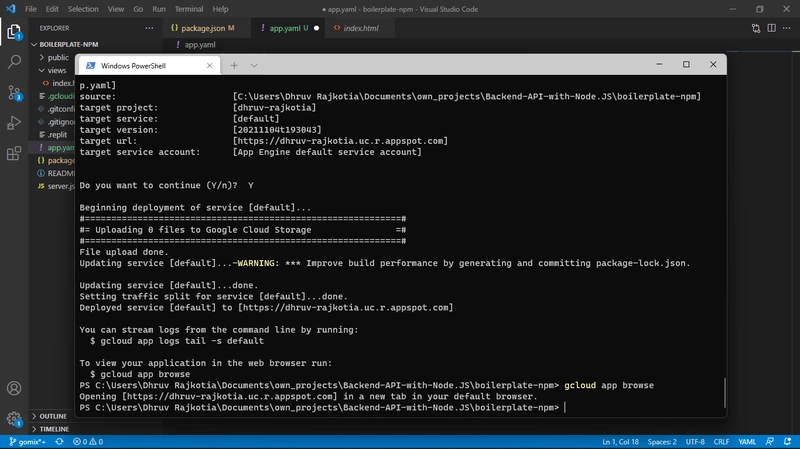Select .replit file in explorer
800x449 pixels.
[x=57, y=135]
